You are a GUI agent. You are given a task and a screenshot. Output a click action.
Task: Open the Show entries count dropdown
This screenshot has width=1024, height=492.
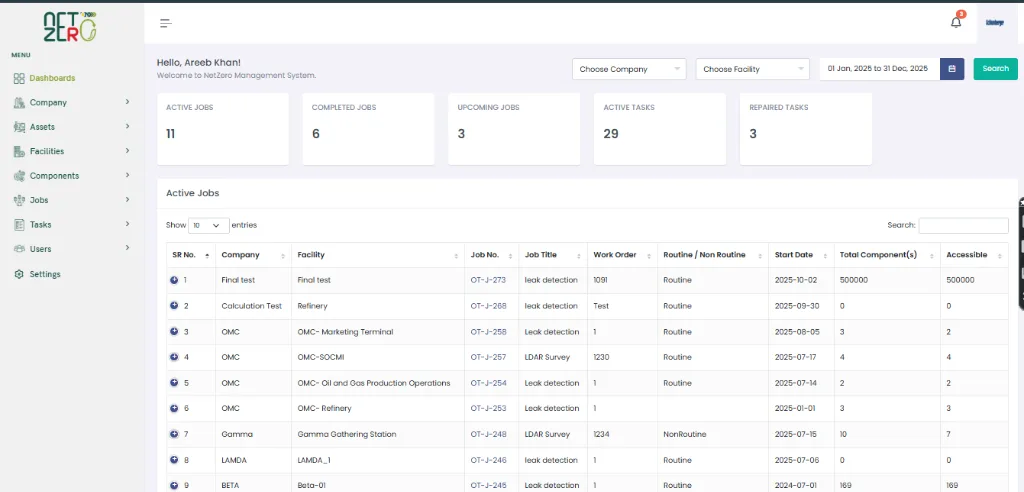pos(209,225)
